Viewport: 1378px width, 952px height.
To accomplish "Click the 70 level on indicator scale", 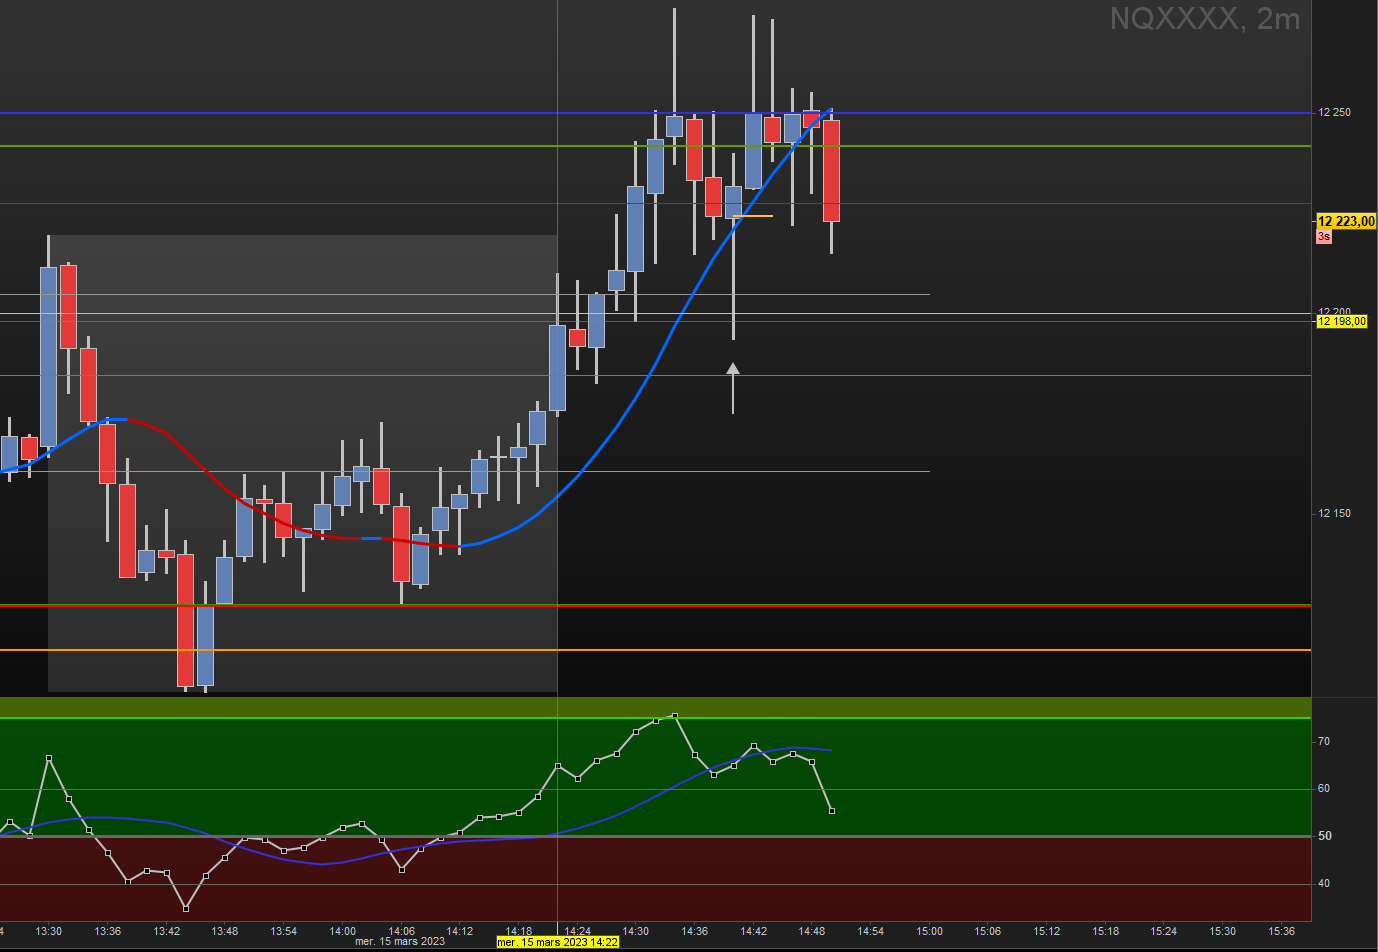I will click(x=1324, y=741).
